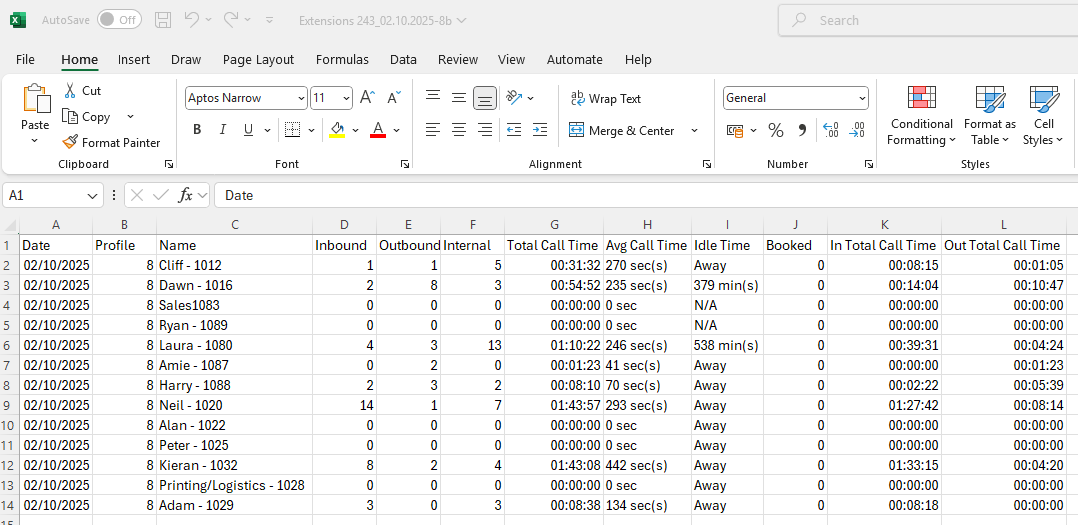Toggle the AutoSave switch
Image resolution: width=1078 pixels, height=525 pixels.
click(119, 20)
